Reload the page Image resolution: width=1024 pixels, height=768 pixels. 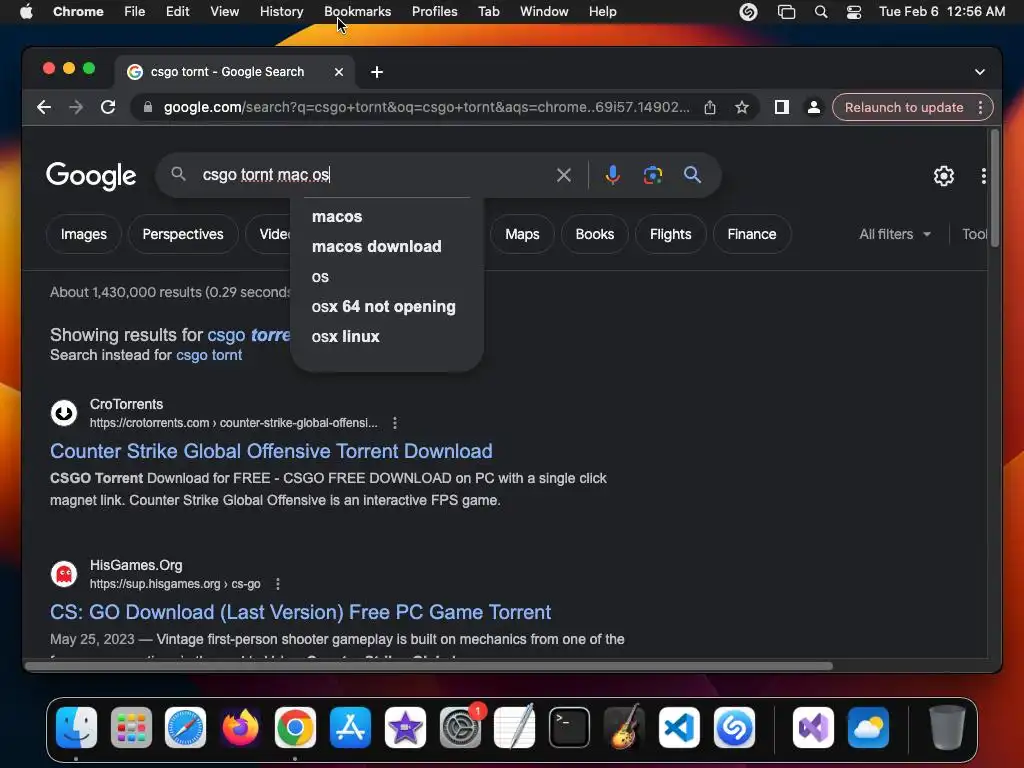pyautogui.click(x=108, y=107)
